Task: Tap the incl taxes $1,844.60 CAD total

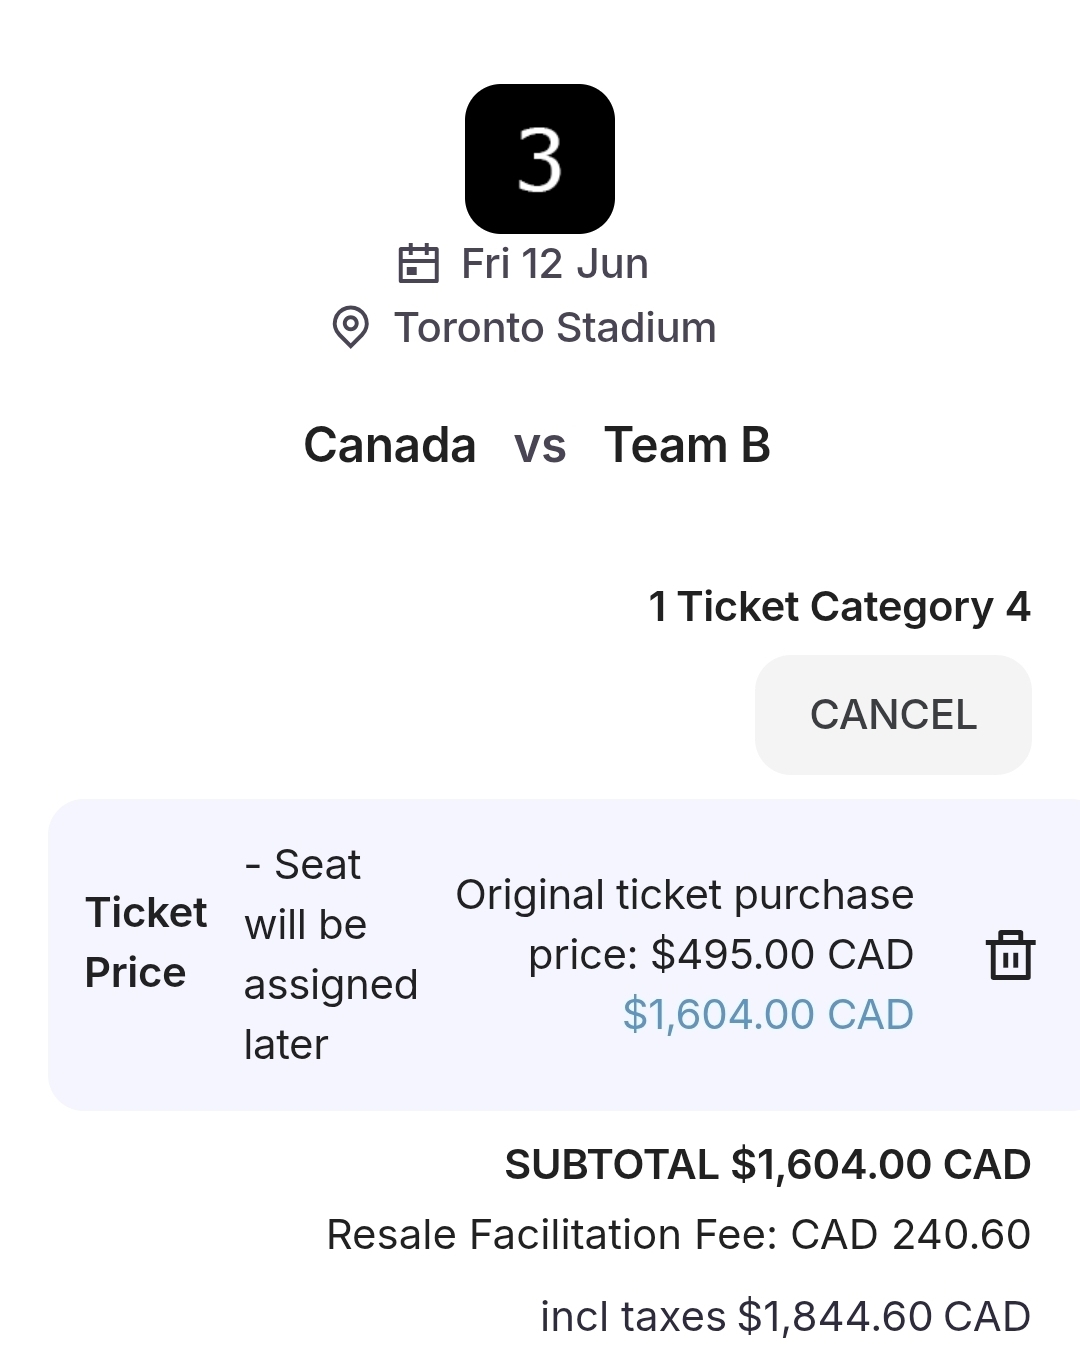Action: pos(785,1317)
